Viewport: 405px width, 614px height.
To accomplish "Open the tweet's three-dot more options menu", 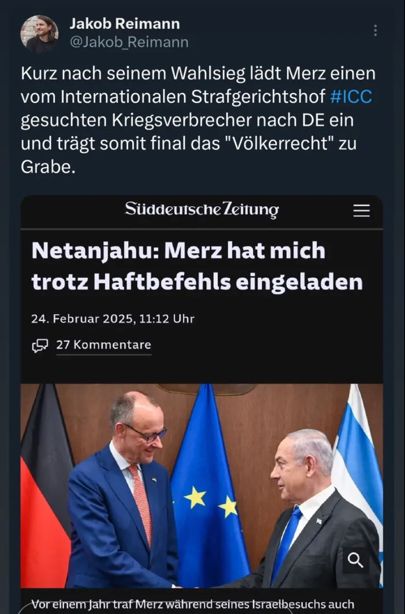I will [x=375, y=30].
